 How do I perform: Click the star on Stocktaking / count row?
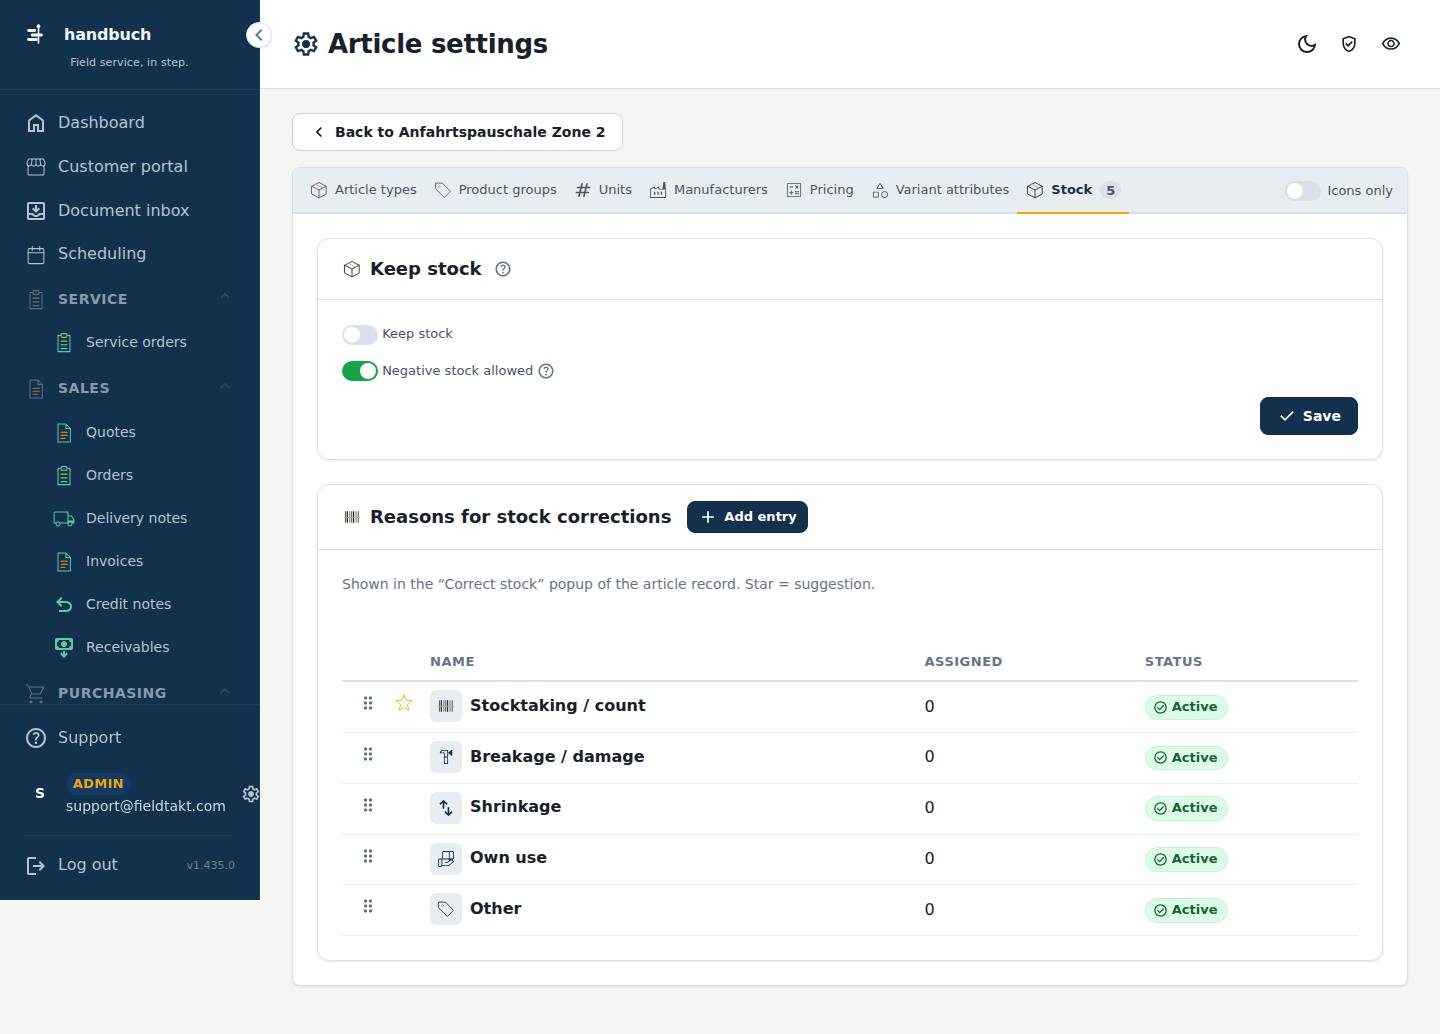404,703
